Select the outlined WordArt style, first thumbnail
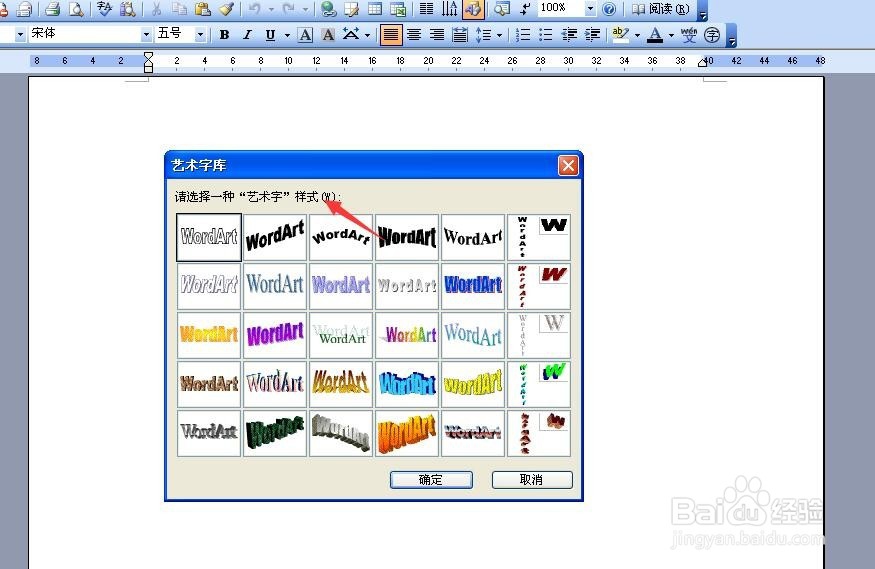The width and height of the screenshot is (875, 569). (x=209, y=237)
